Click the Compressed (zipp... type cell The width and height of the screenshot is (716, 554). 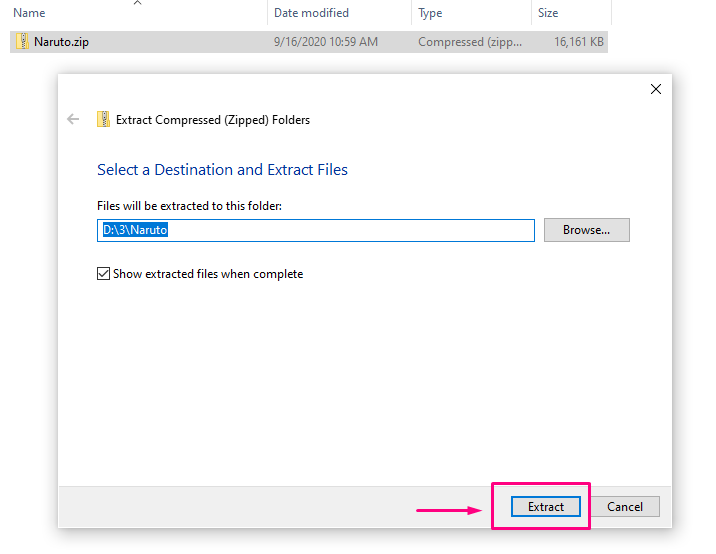[x=470, y=42]
